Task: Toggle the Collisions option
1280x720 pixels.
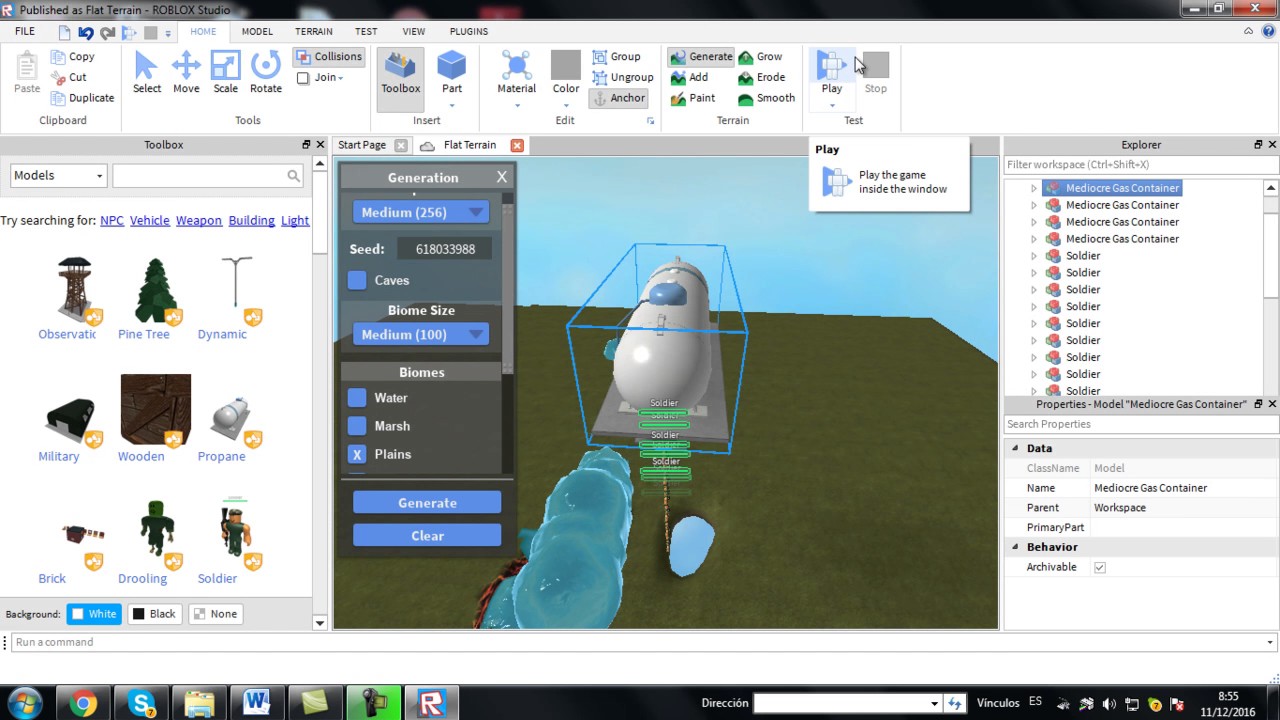Action: (x=328, y=57)
